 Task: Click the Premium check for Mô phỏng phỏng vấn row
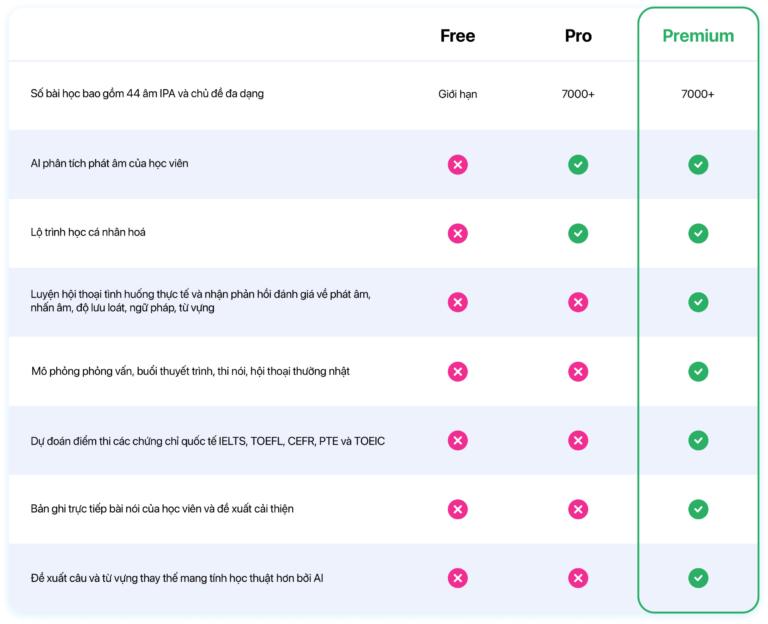(698, 371)
